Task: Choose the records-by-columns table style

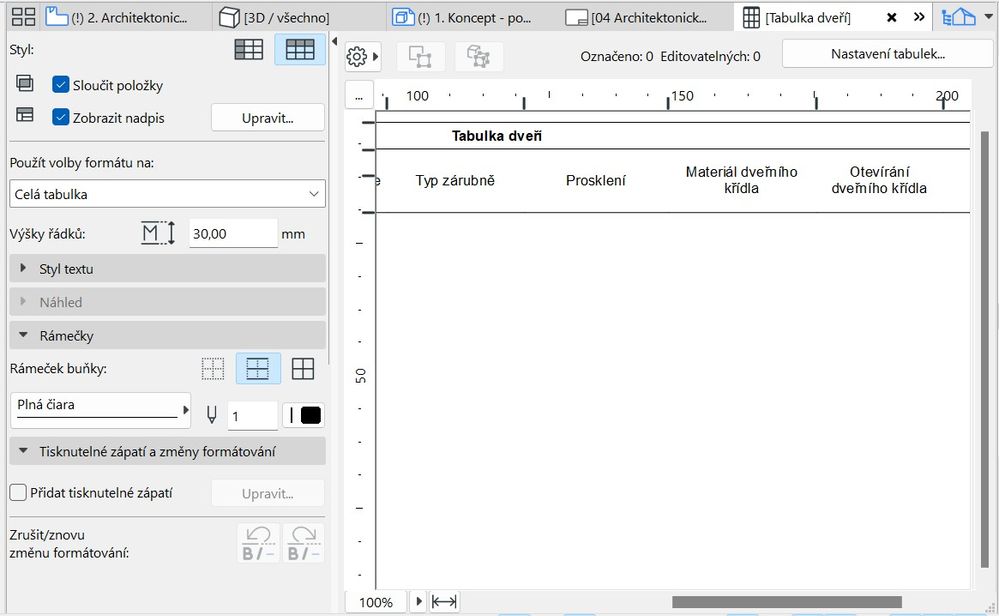Action: click(299, 50)
